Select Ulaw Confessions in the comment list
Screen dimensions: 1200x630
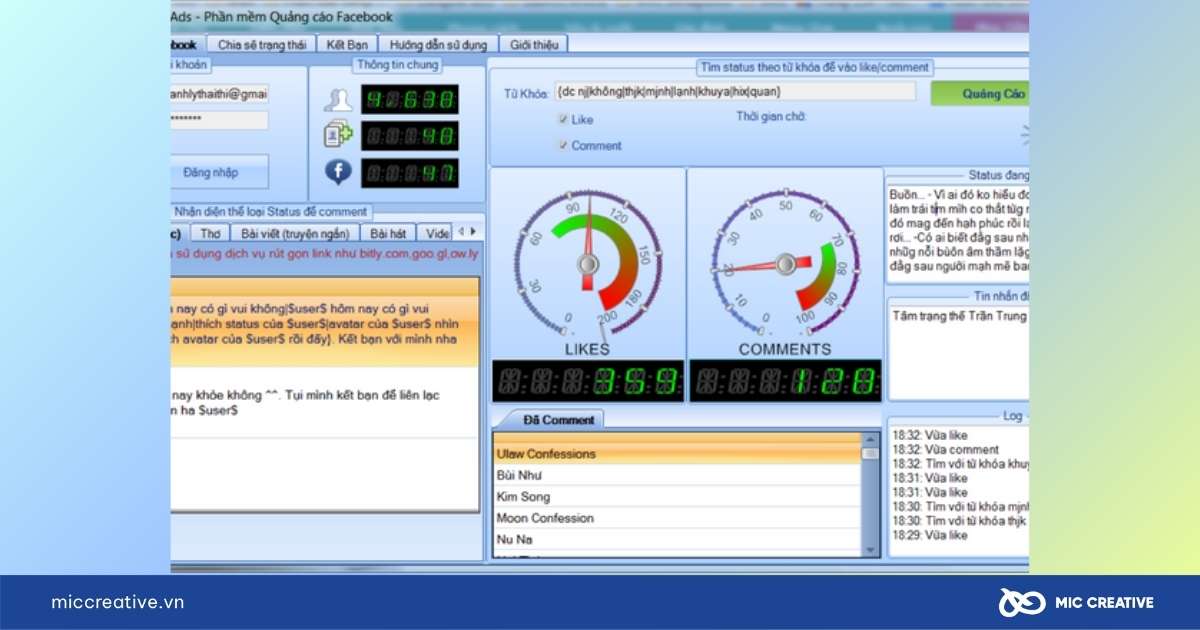pos(677,454)
